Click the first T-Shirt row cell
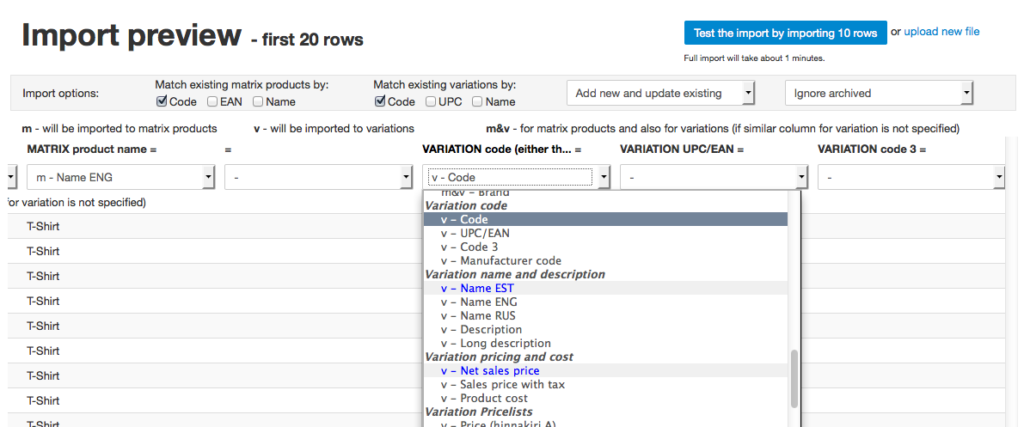 tap(43, 227)
